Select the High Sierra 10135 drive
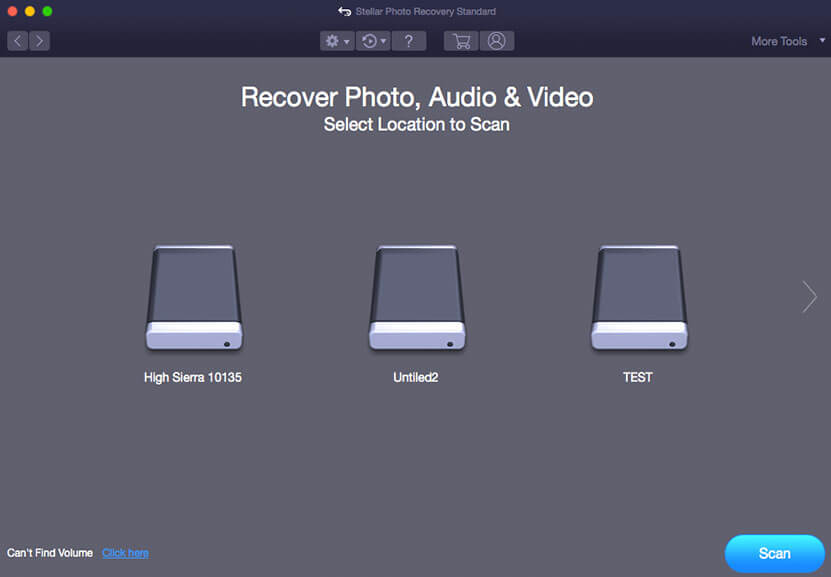Screen dimensions: 831x577 (194, 297)
